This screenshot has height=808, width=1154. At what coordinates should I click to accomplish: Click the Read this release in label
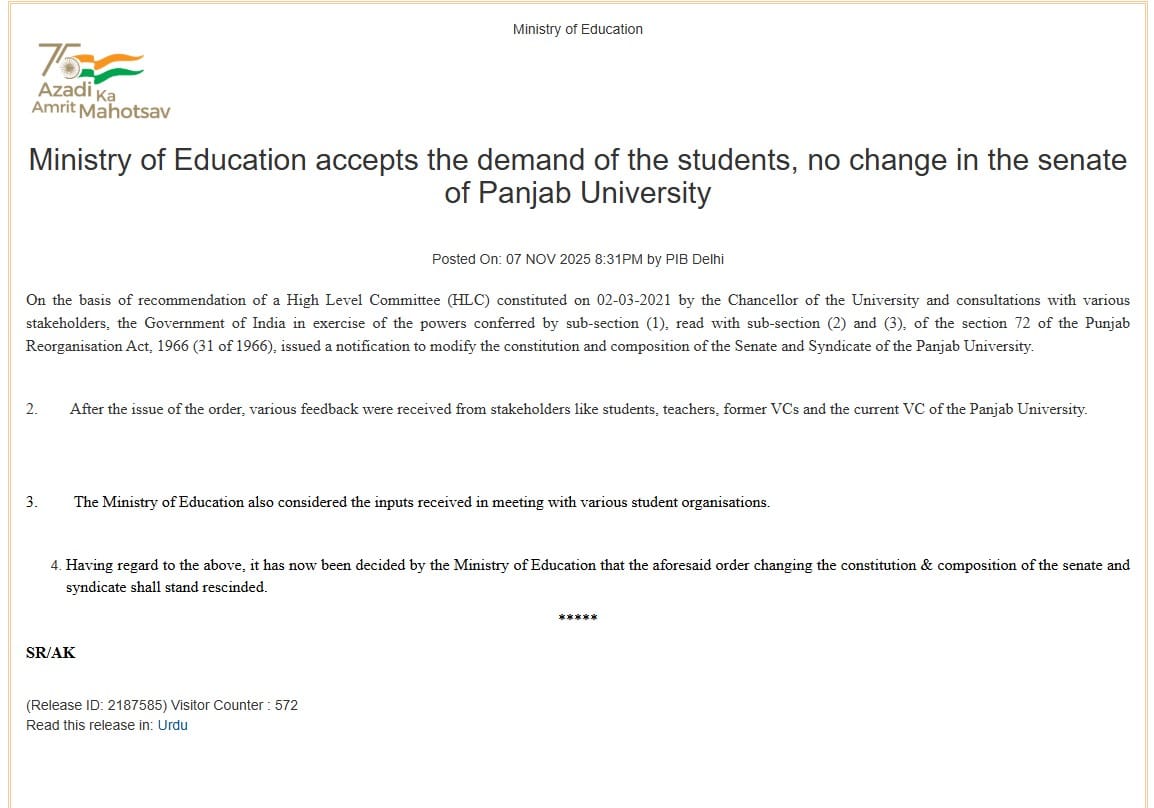coord(89,725)
